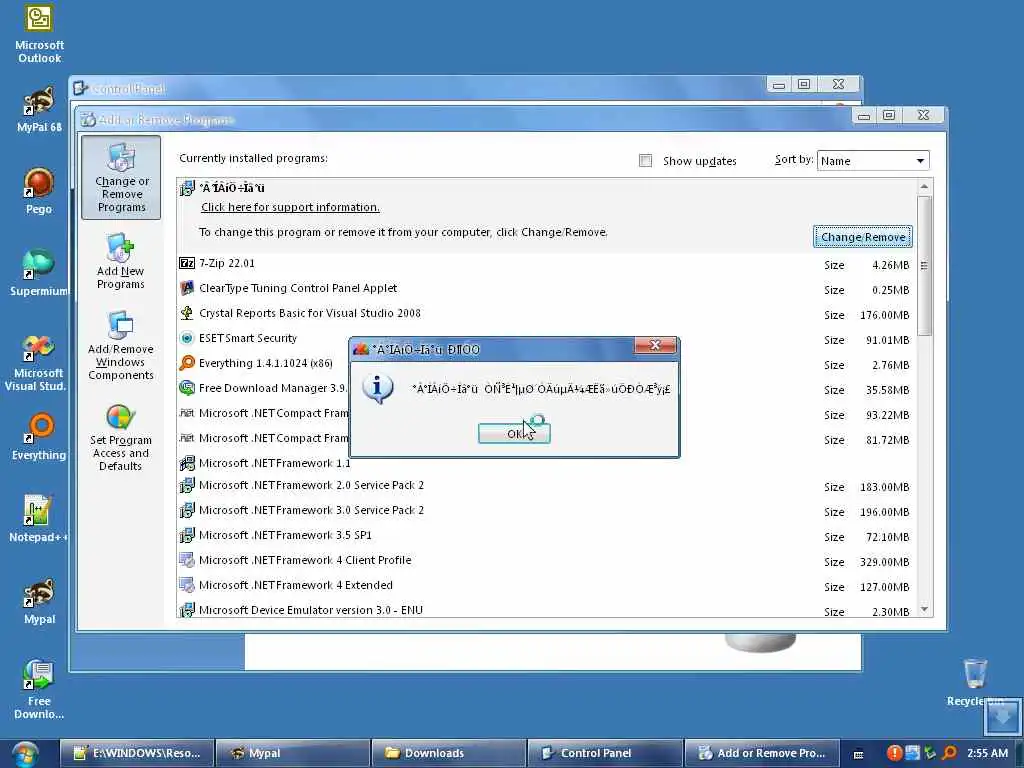The image size is (1024, 768).
Task: Open MyPal 68 desktop shortcut
Action: (x=39, y=110)
